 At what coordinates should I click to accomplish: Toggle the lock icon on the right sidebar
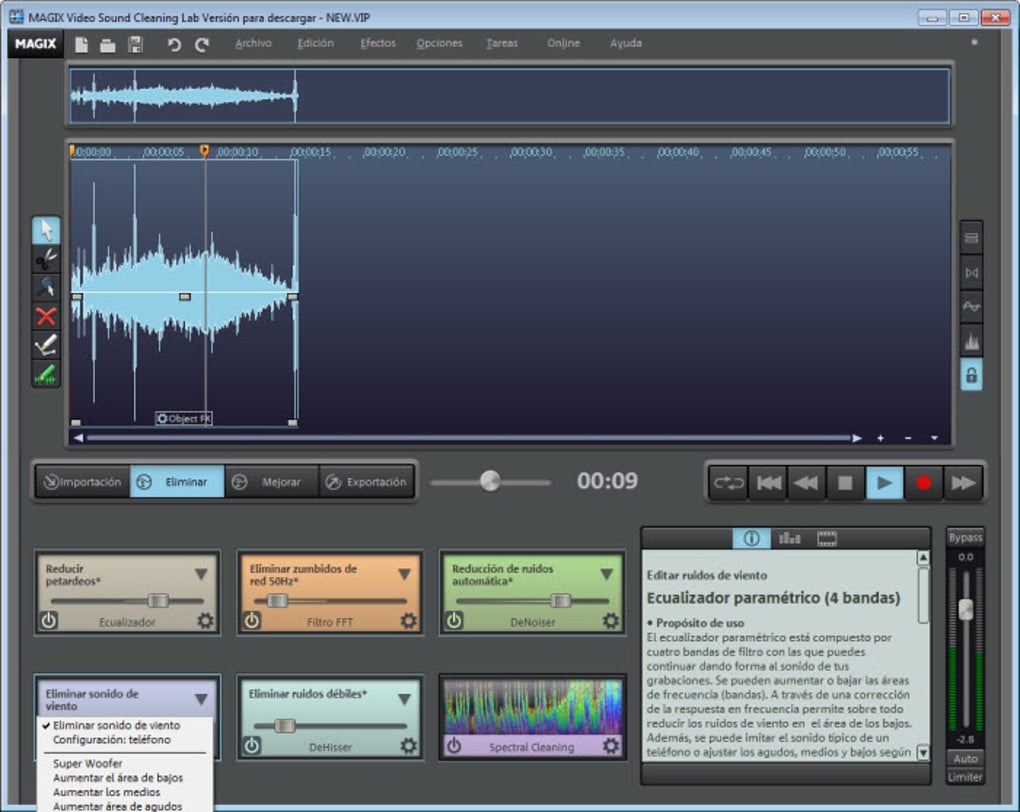[x=969, y=373]
